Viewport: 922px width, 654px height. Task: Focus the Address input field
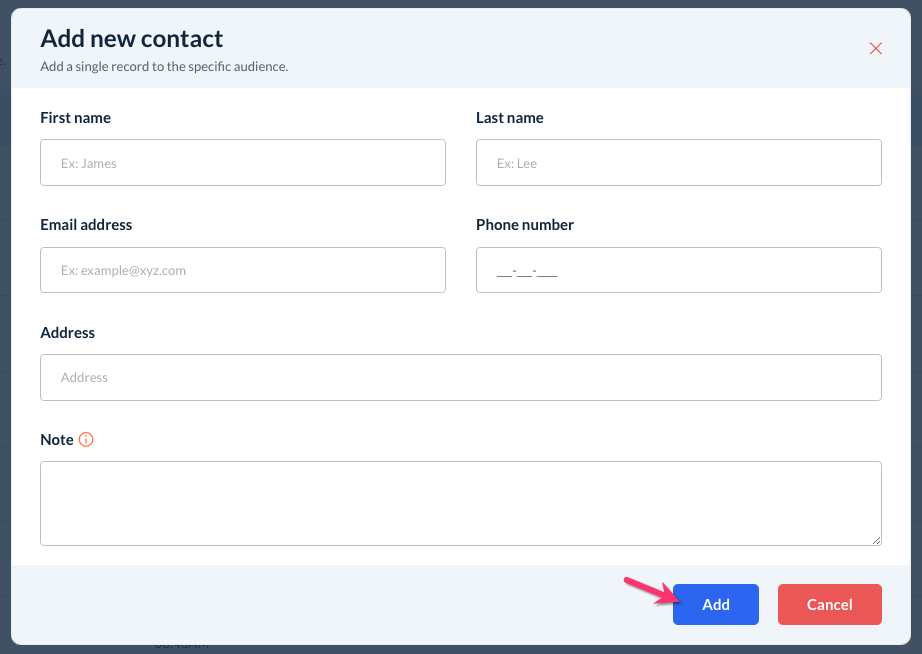(460, 377)
